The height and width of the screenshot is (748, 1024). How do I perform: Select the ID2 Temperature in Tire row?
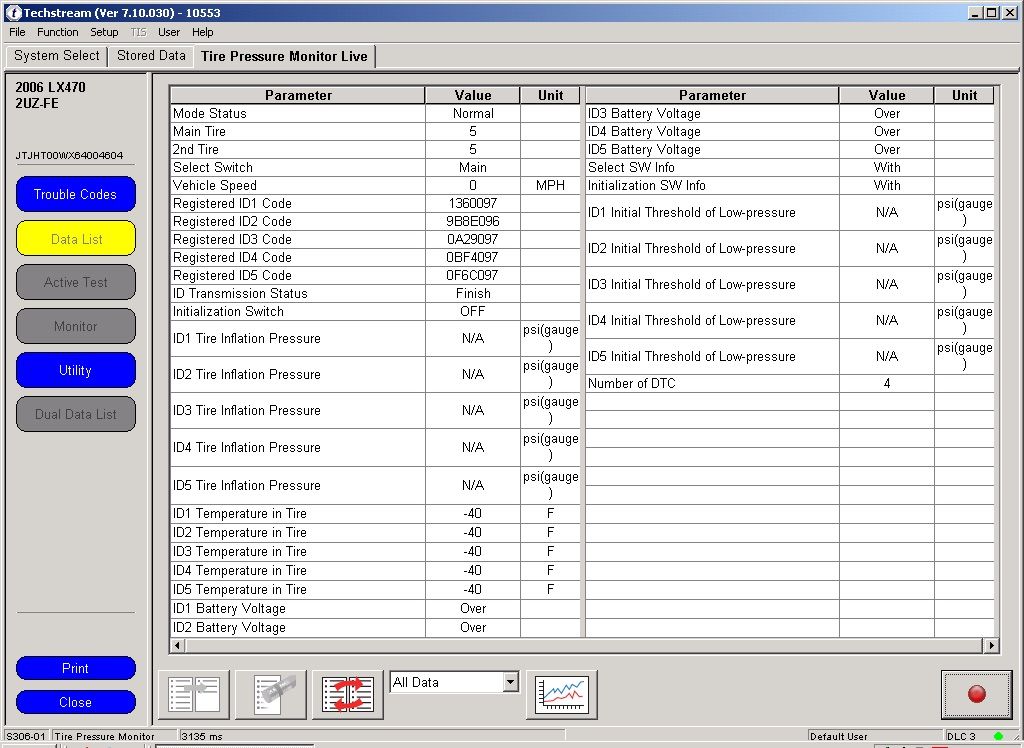coord(376,532)
